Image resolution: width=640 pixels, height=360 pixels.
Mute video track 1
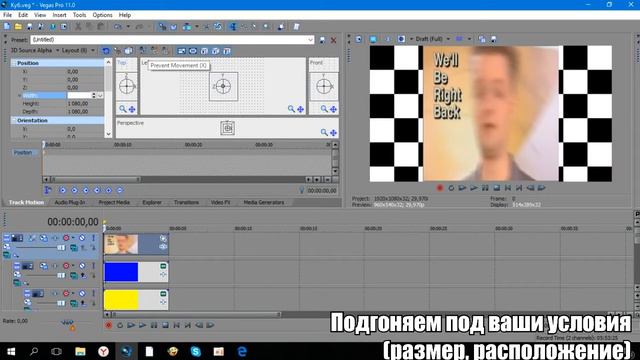82,238
